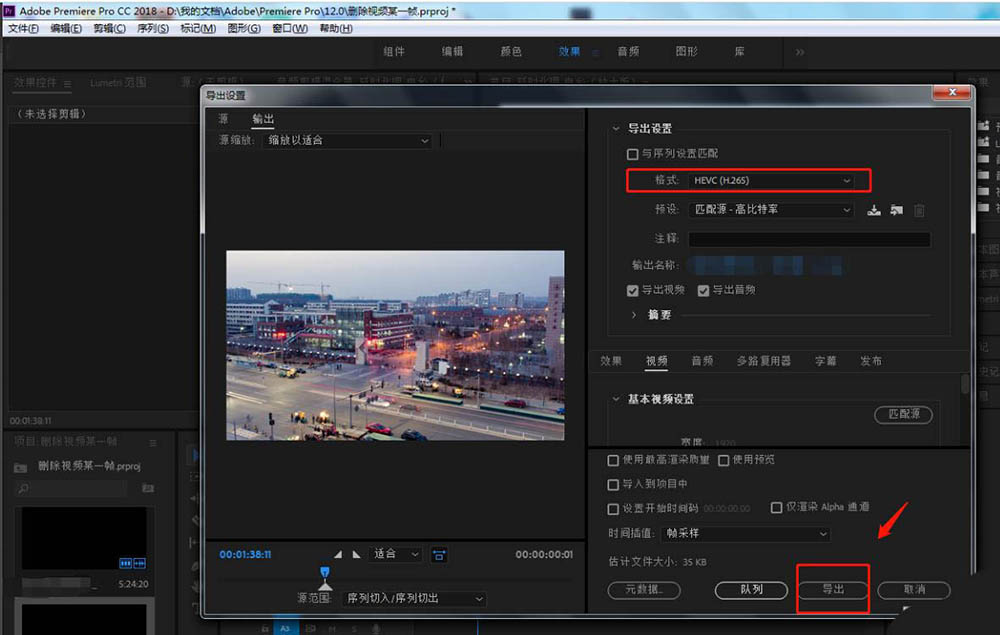Click the Import Preset icon
1000x635 pixels.
click(895, 210)
